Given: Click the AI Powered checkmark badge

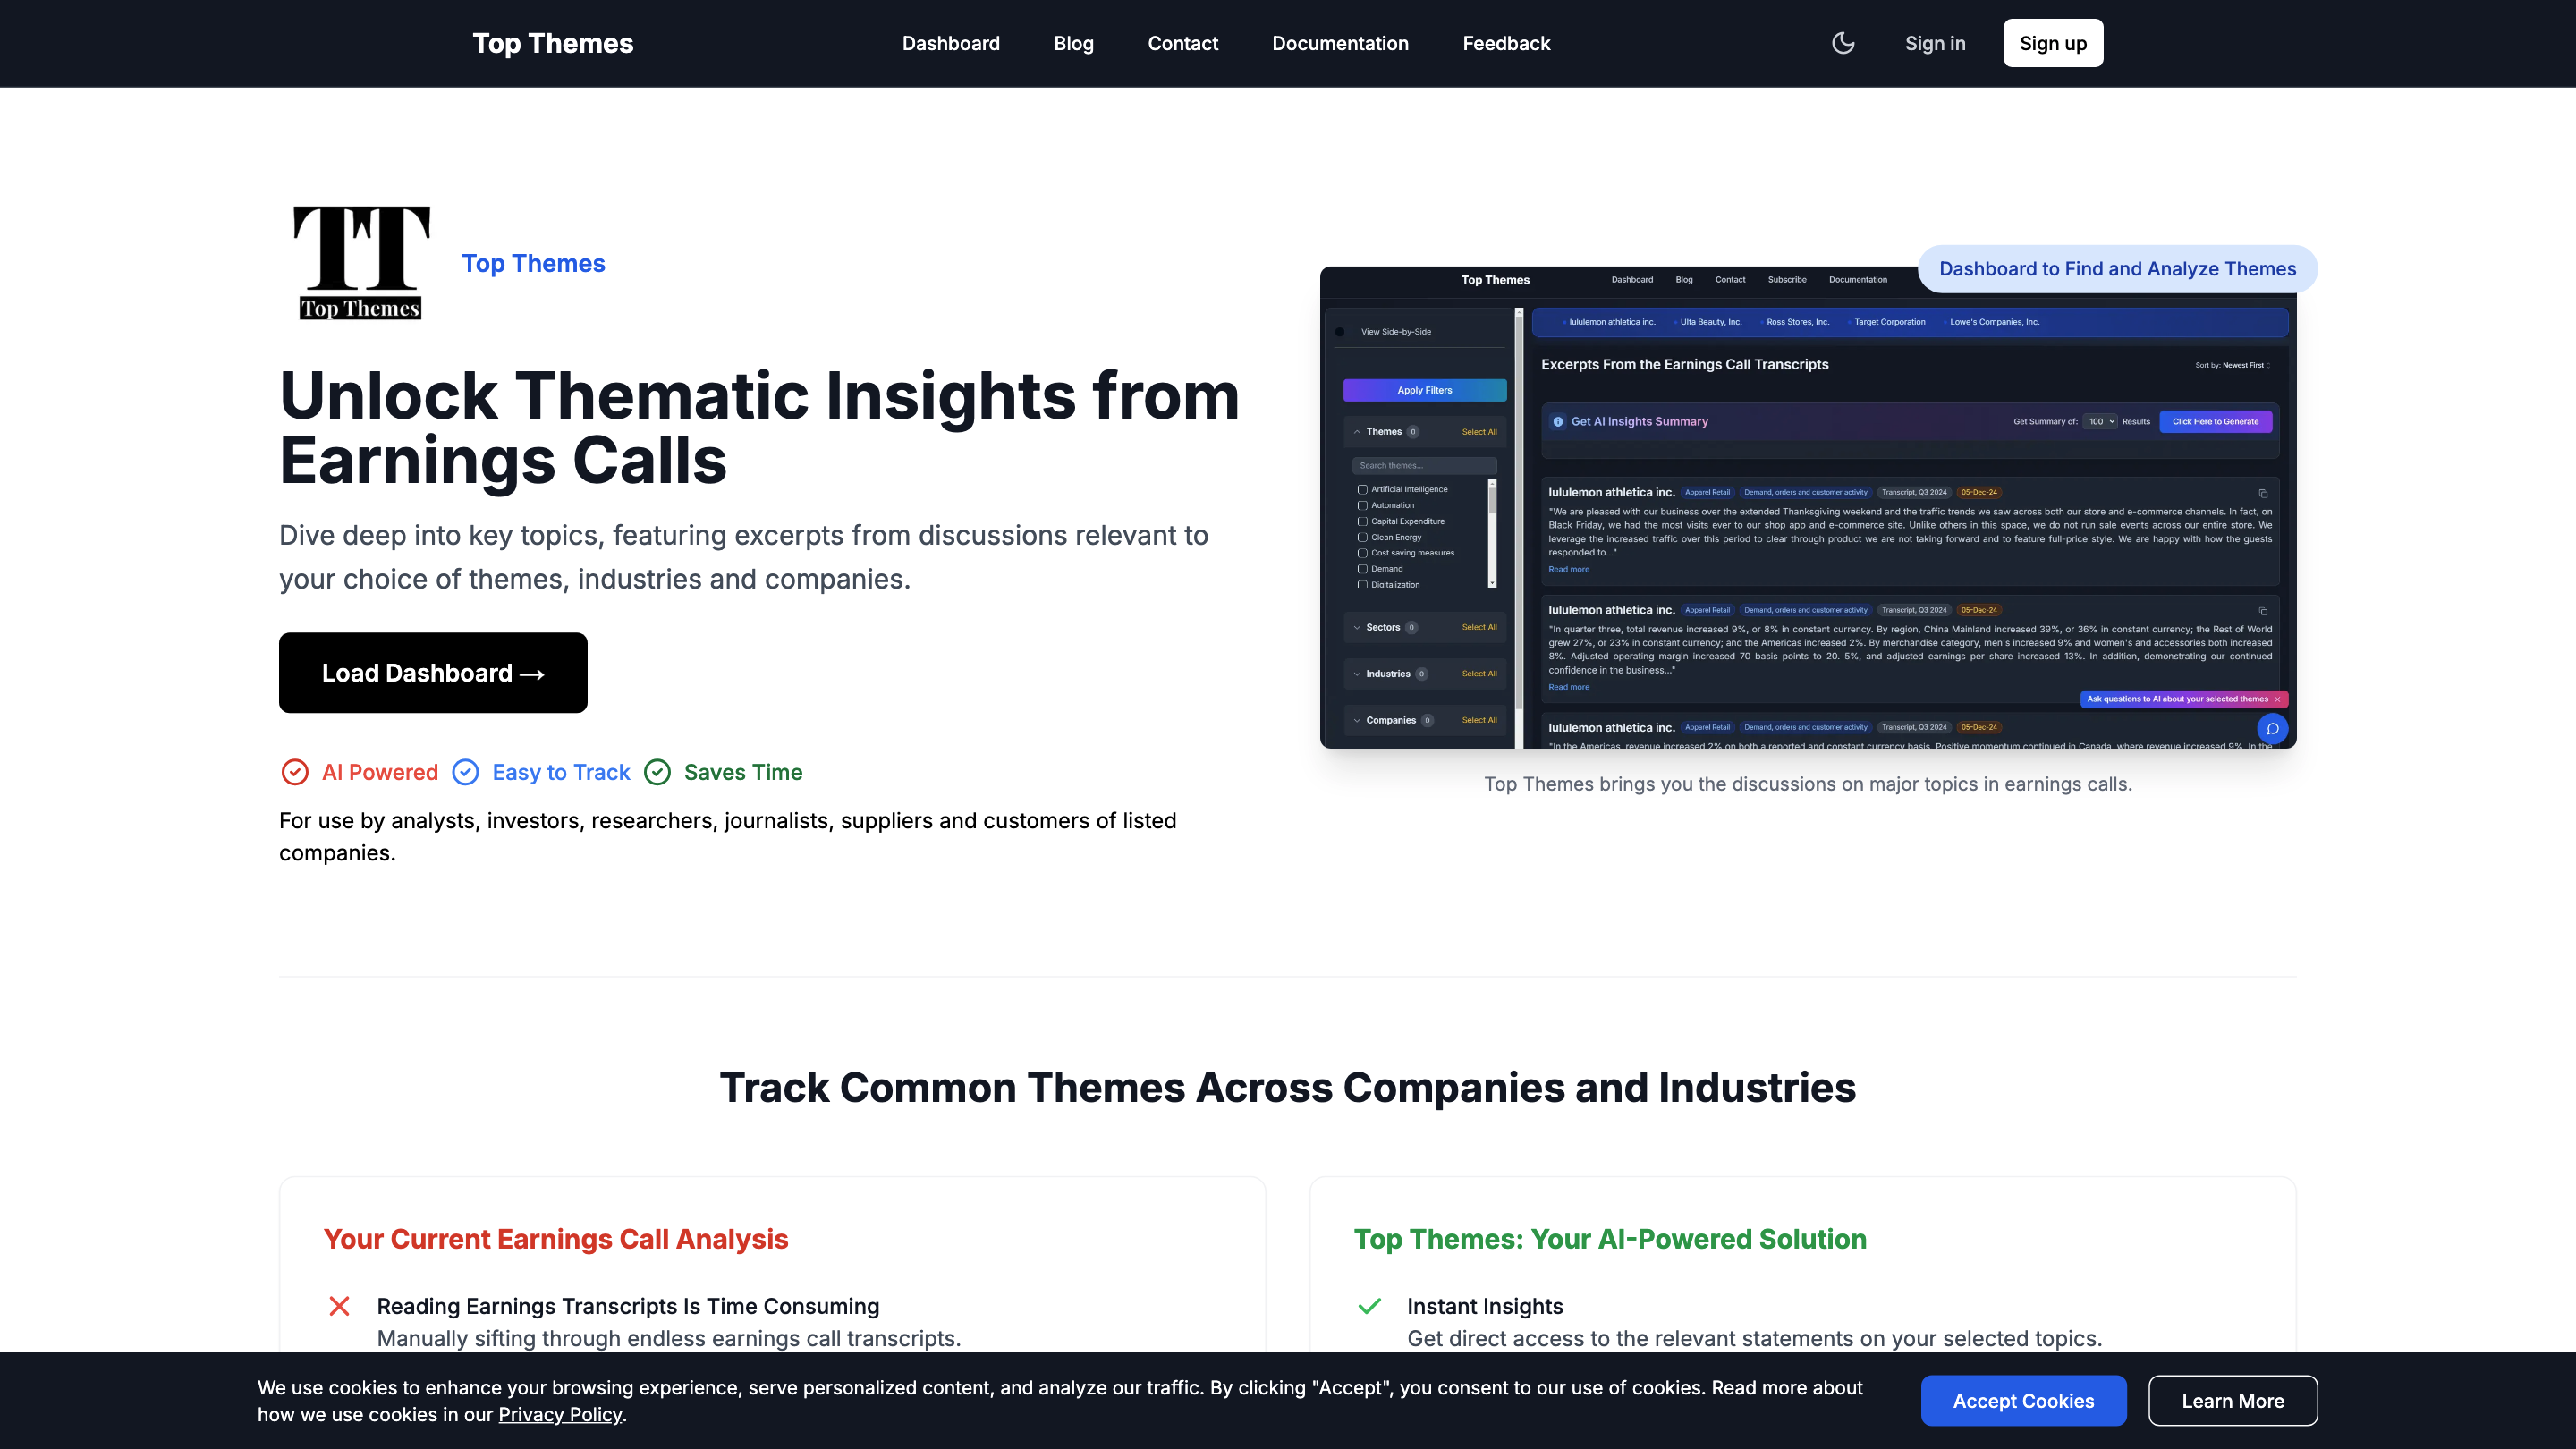Looking at the screenshot, I should click(x=295, y=772).
